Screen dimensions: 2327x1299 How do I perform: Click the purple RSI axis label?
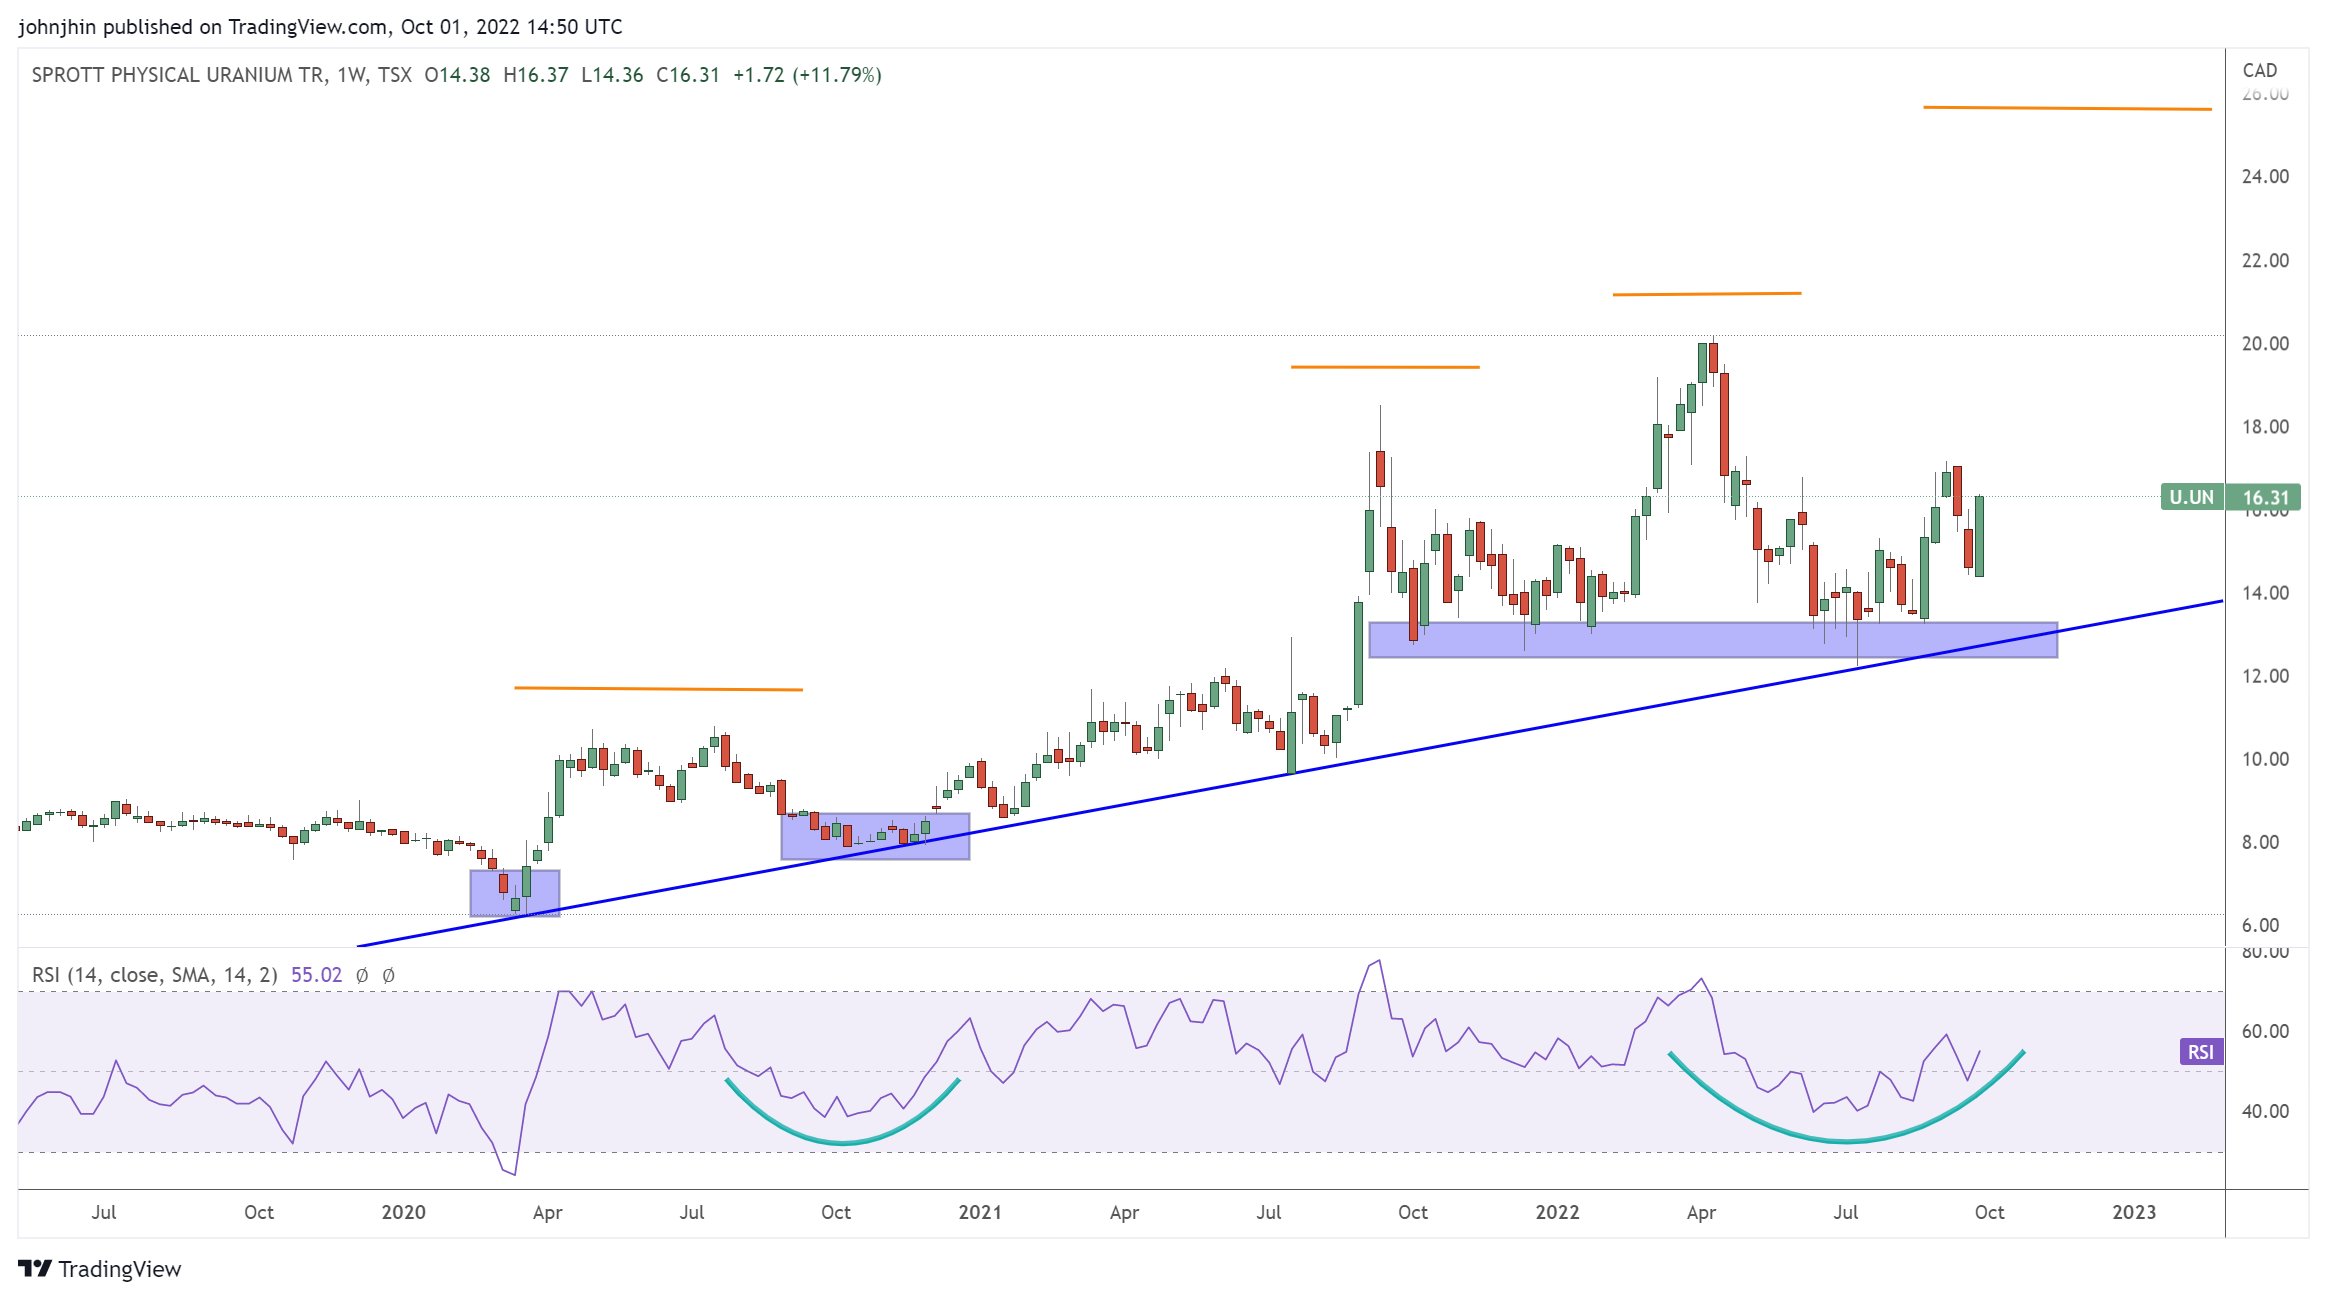point(2200,1052)
